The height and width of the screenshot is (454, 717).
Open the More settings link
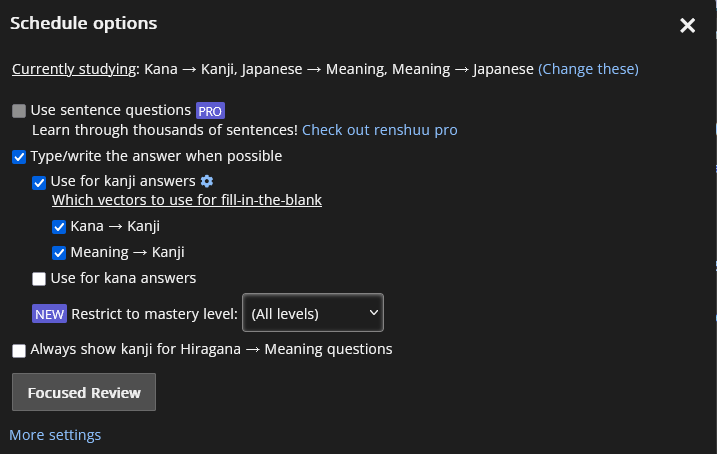pyautogui.click(x=55, y=435)
